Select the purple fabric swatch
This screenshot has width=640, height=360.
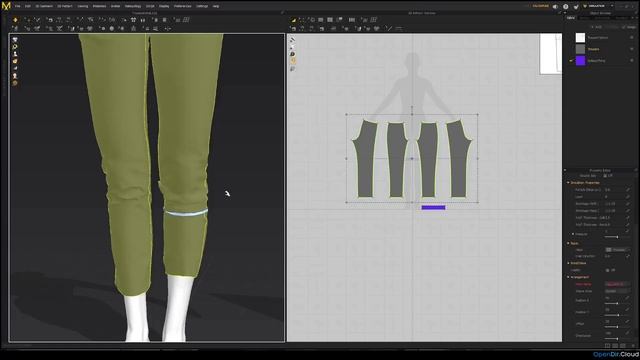click(580, 60)
